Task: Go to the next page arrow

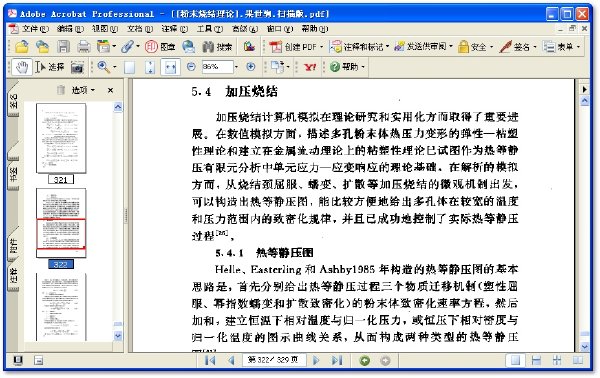Action: click(316, 360)
